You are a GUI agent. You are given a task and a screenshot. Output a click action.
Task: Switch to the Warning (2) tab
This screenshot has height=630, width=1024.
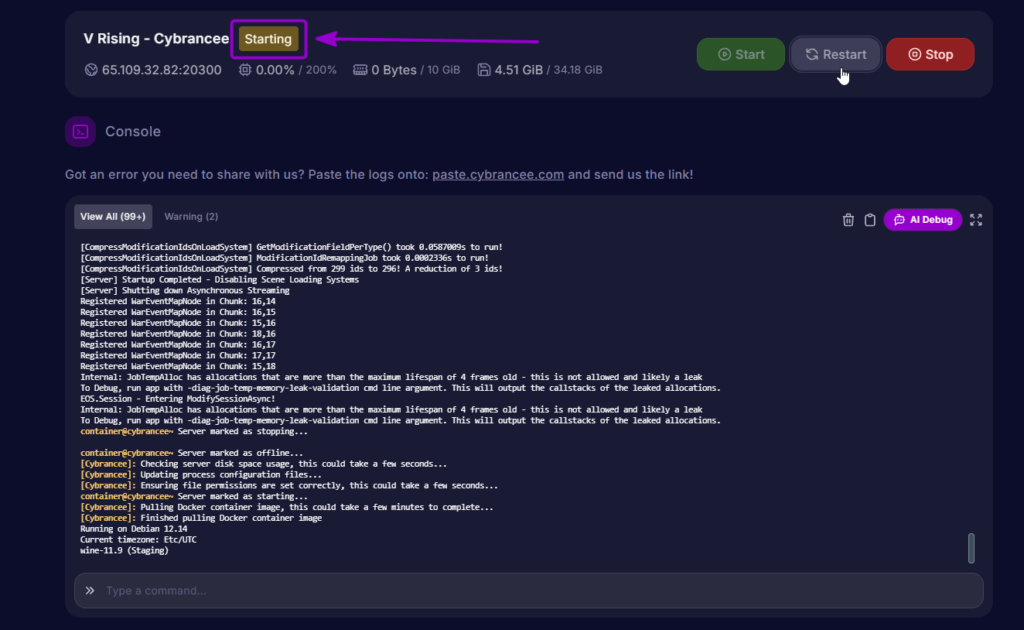pos(191,217)
